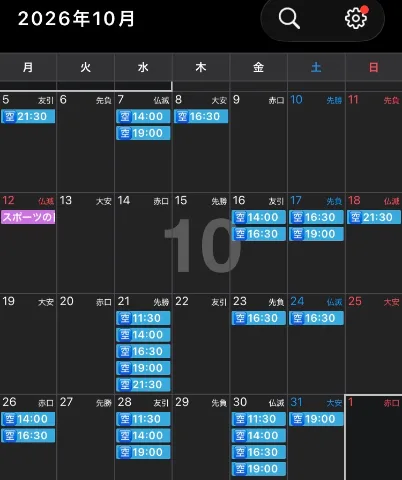Screen dimensions: 402x480
Task: Open the 19:00 event on October 17
Action: [316, 234]
